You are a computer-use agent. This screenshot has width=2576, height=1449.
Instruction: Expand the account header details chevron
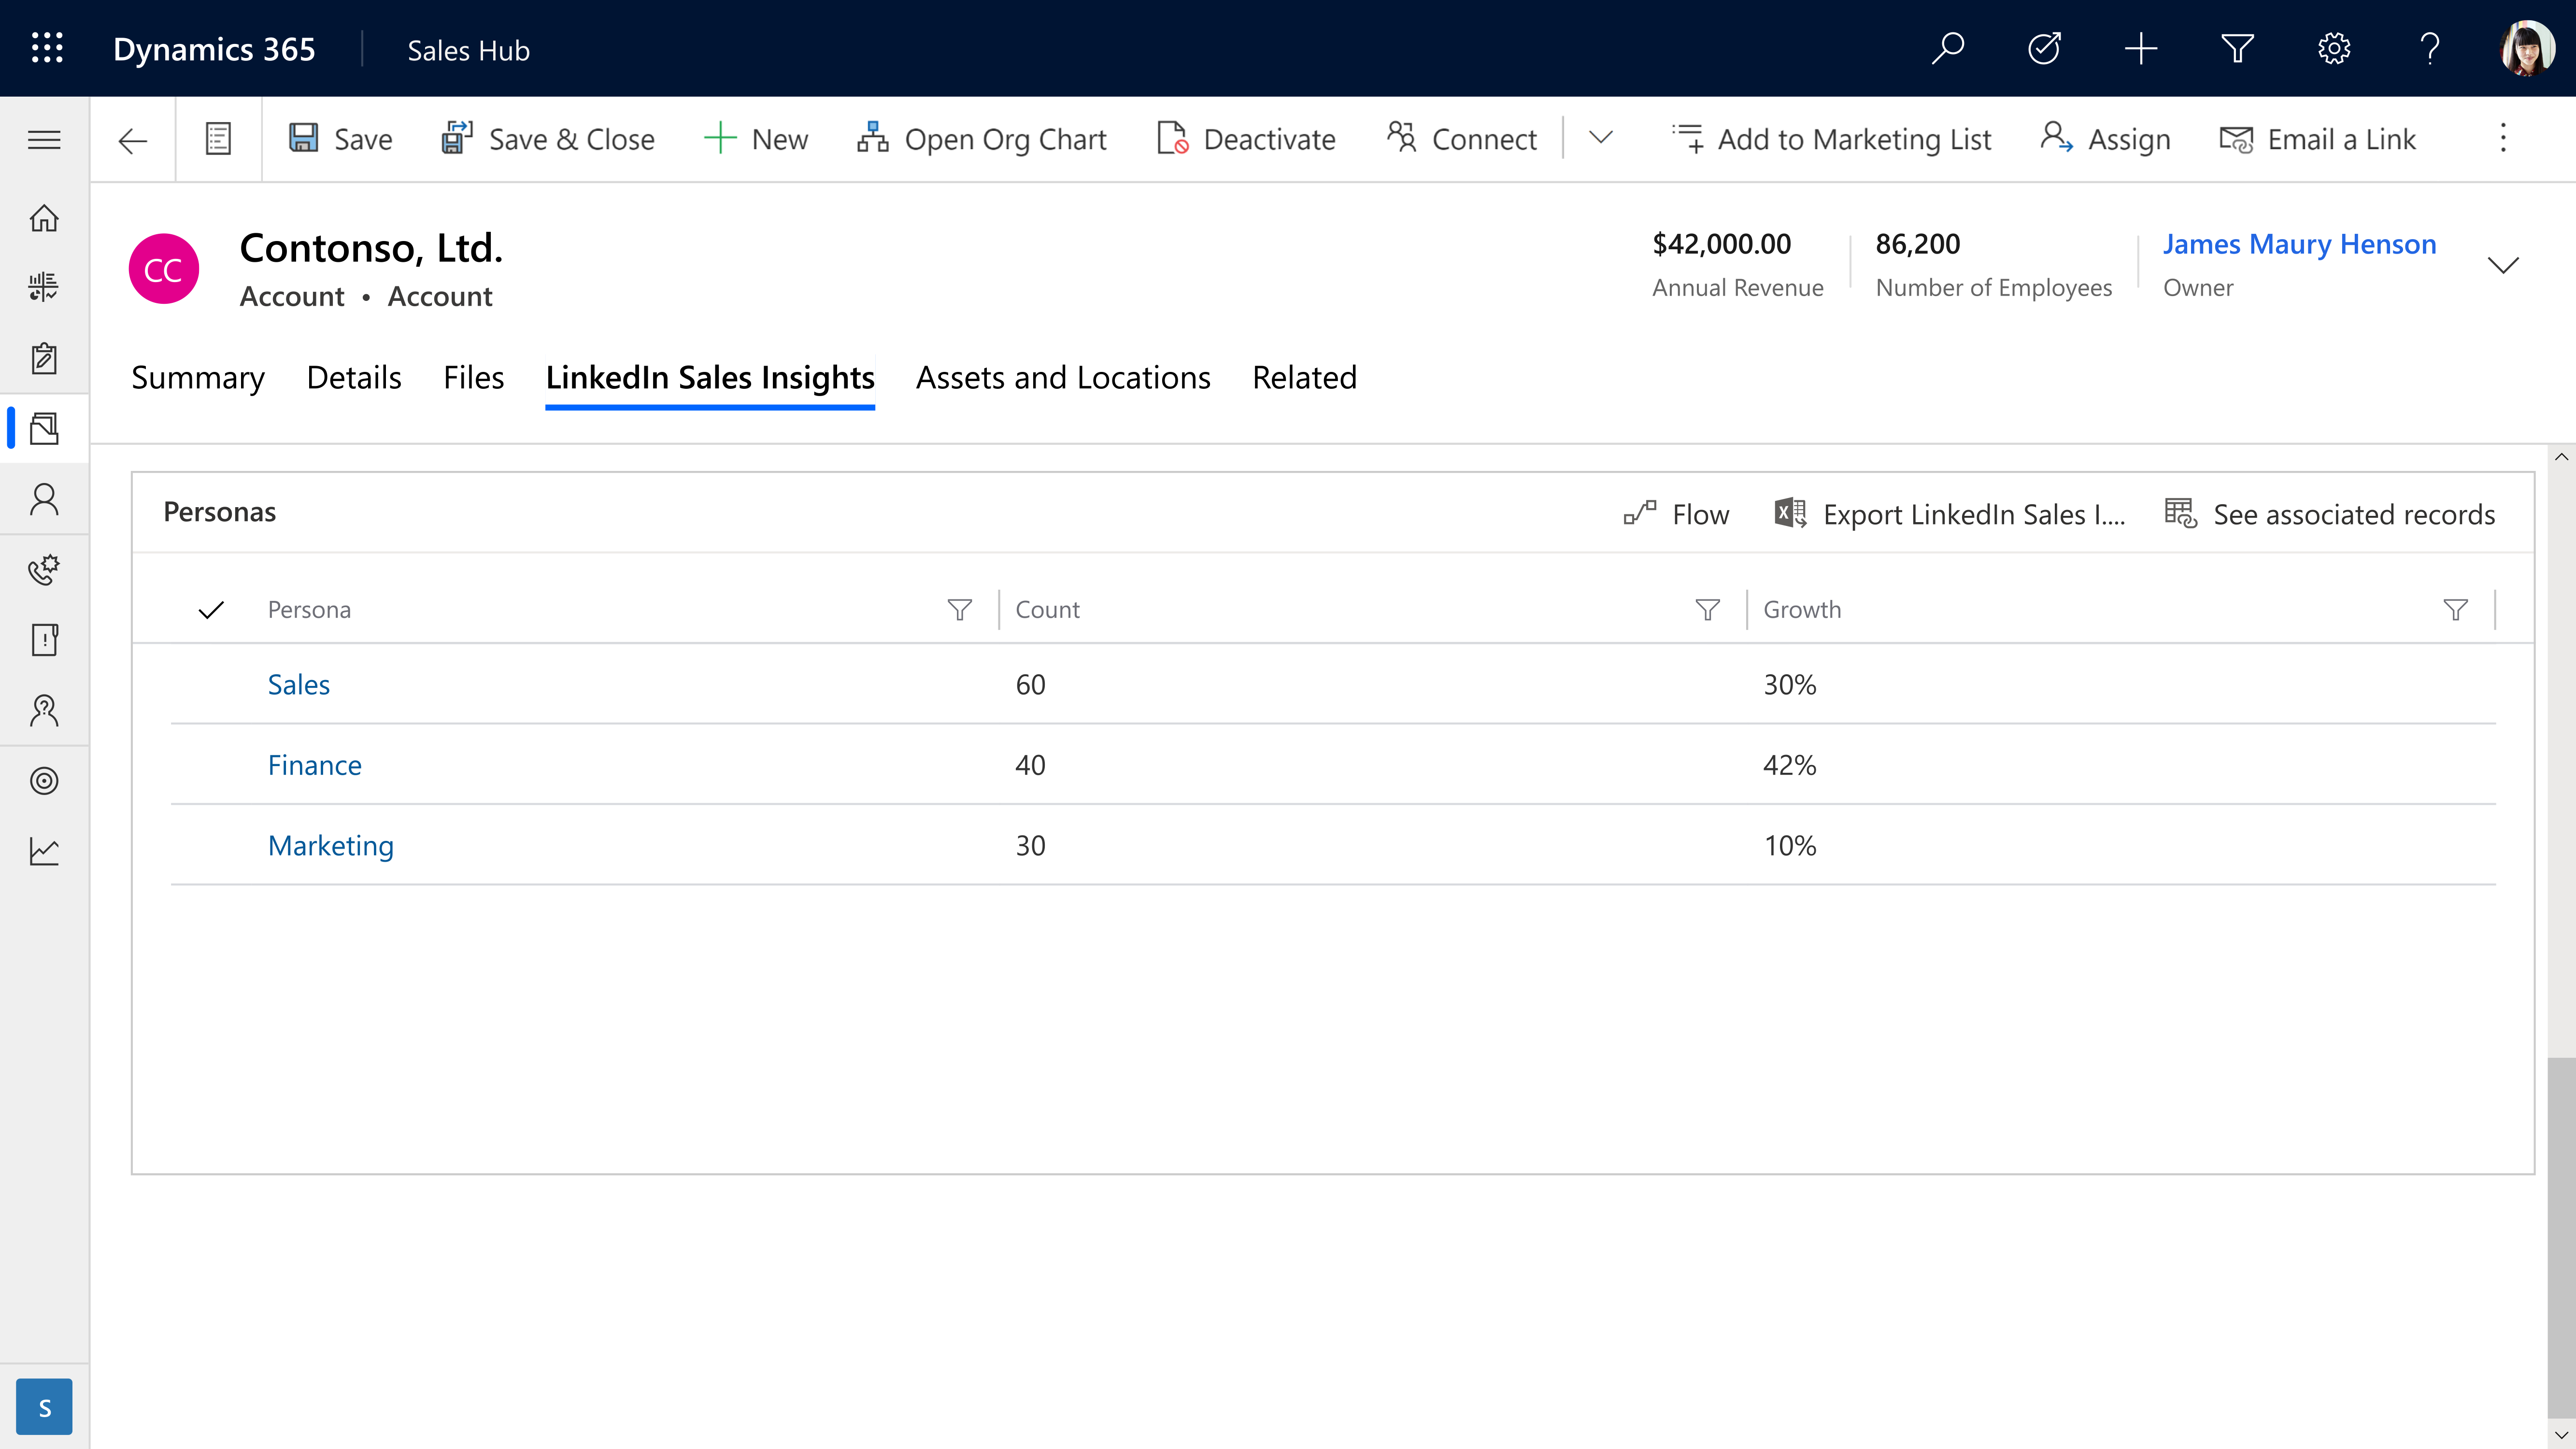[x=2504, y=265]
